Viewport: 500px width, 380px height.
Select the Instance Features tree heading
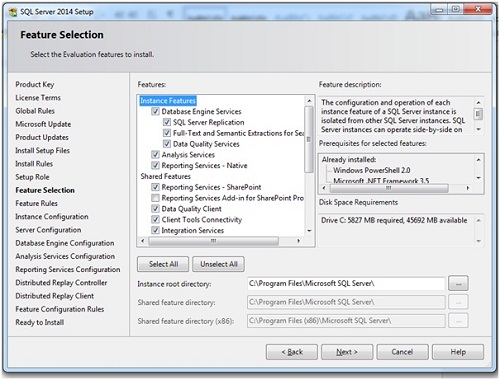point(168,101)
